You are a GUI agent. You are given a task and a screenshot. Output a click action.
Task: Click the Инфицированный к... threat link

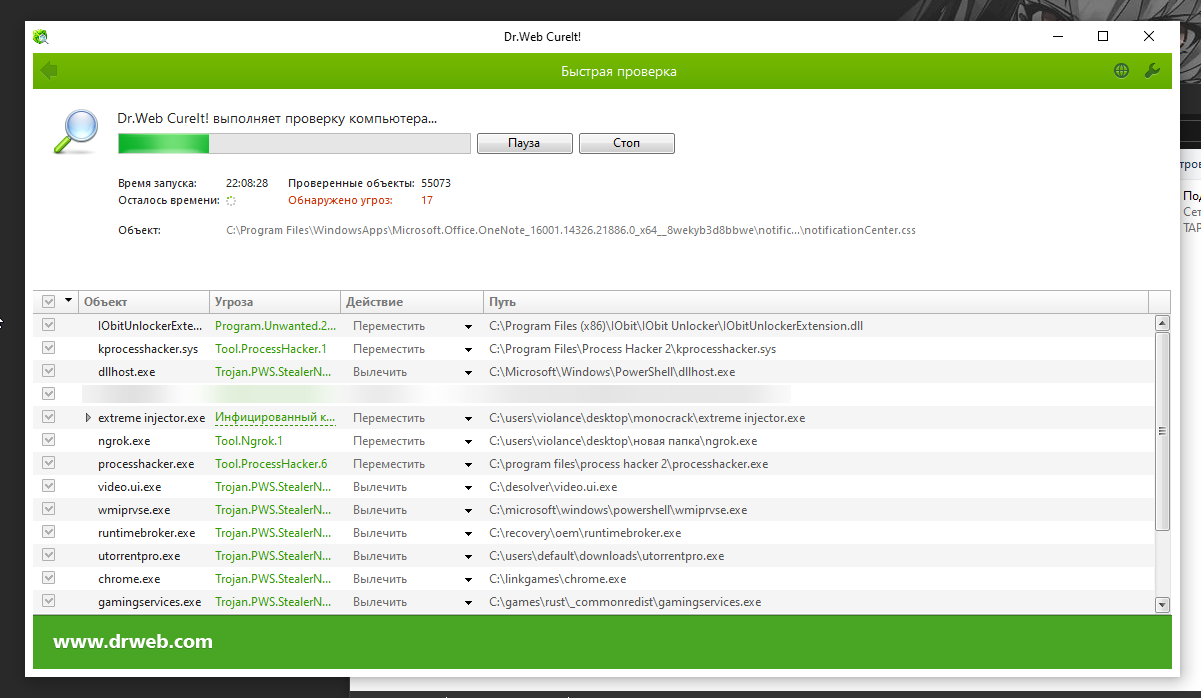(274, 418)
